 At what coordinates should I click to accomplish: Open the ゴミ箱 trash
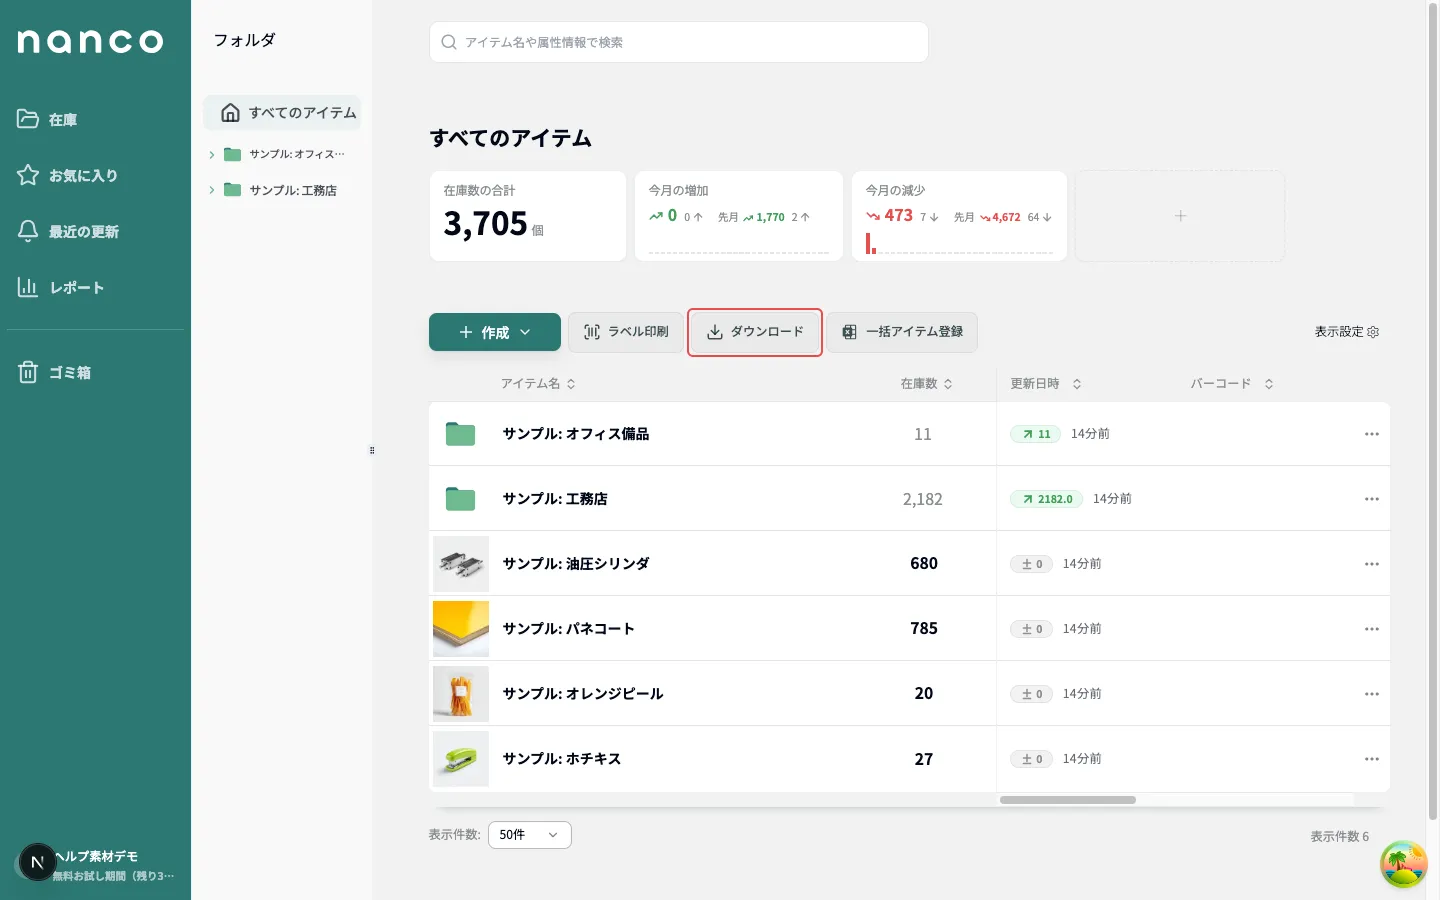[54, 372]
